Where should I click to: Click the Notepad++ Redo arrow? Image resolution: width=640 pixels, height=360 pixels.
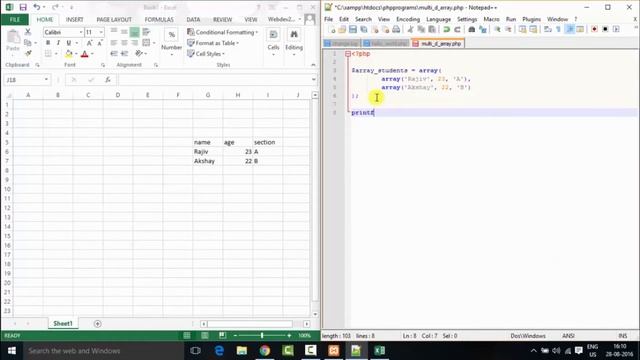pos(457,29)
